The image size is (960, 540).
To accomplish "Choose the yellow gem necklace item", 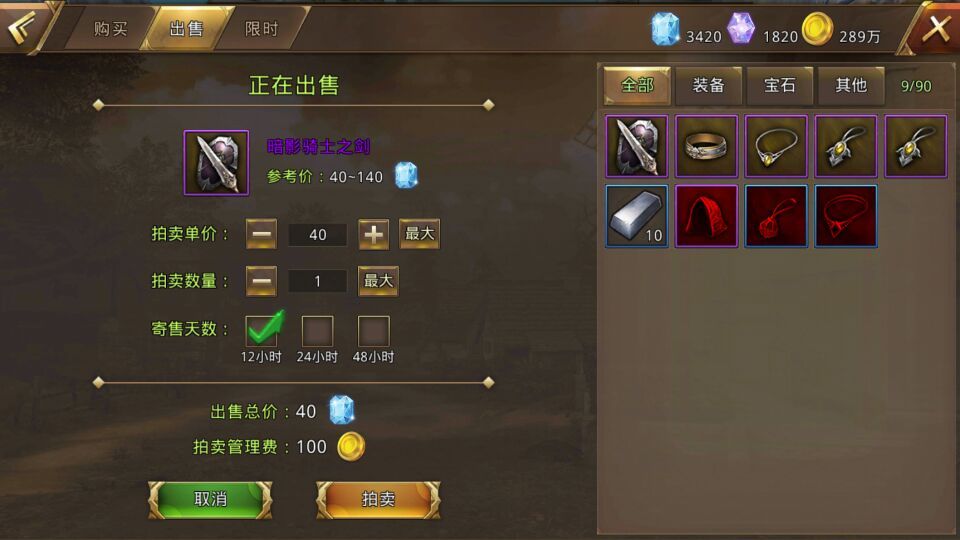I will (776, 146).
